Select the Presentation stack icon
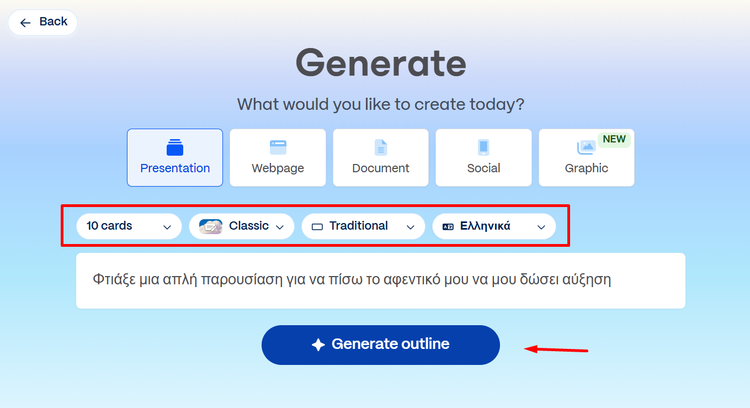 175,147
